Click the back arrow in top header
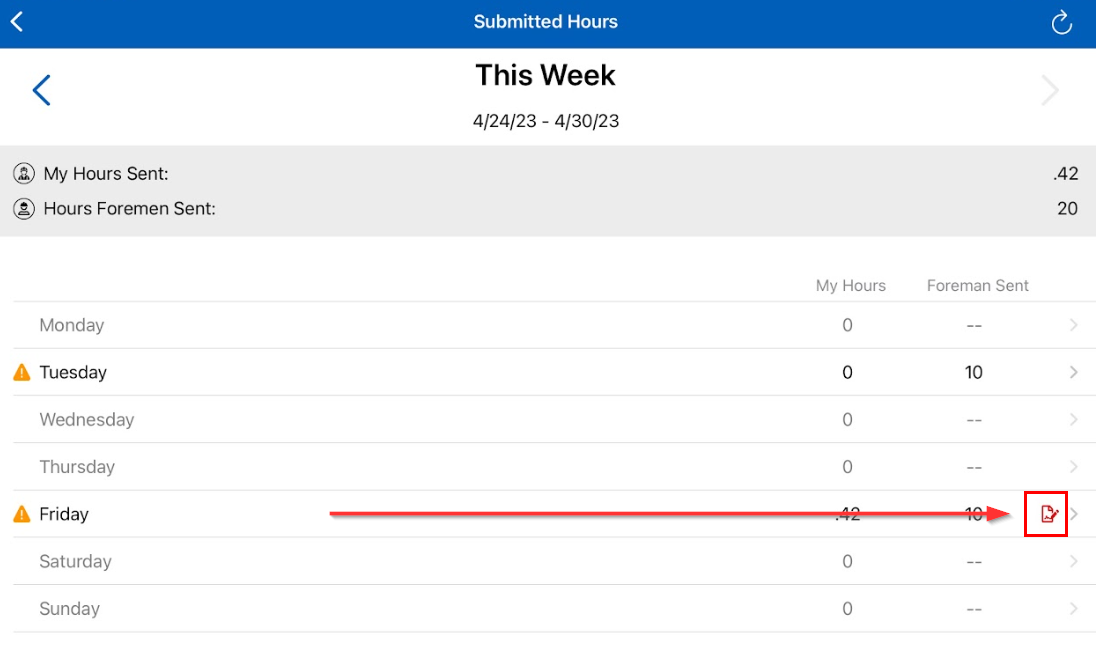 pos(17,22)
